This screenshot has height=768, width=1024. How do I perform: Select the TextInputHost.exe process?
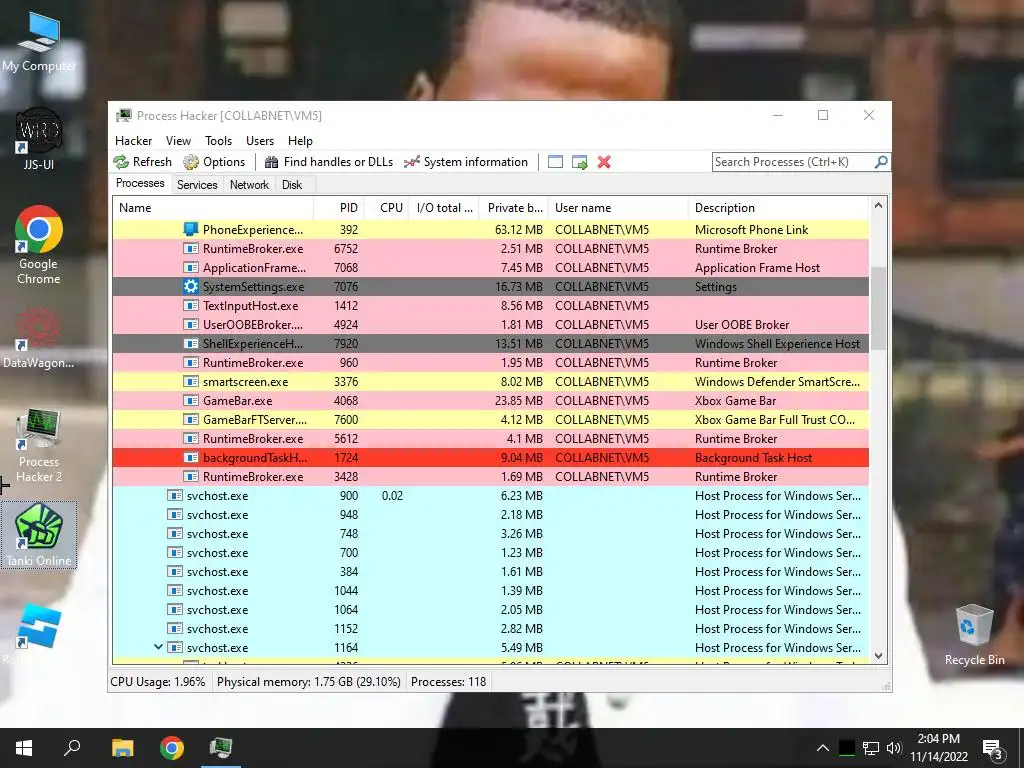click(x=490, y=306)
